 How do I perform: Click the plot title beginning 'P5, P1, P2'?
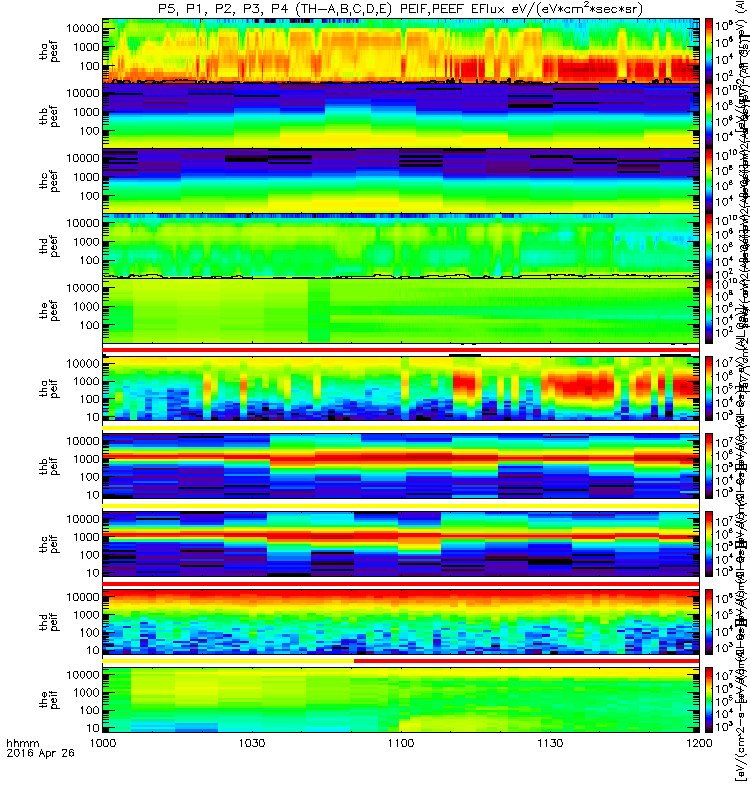pyautogui.click(x=401, y=9)
